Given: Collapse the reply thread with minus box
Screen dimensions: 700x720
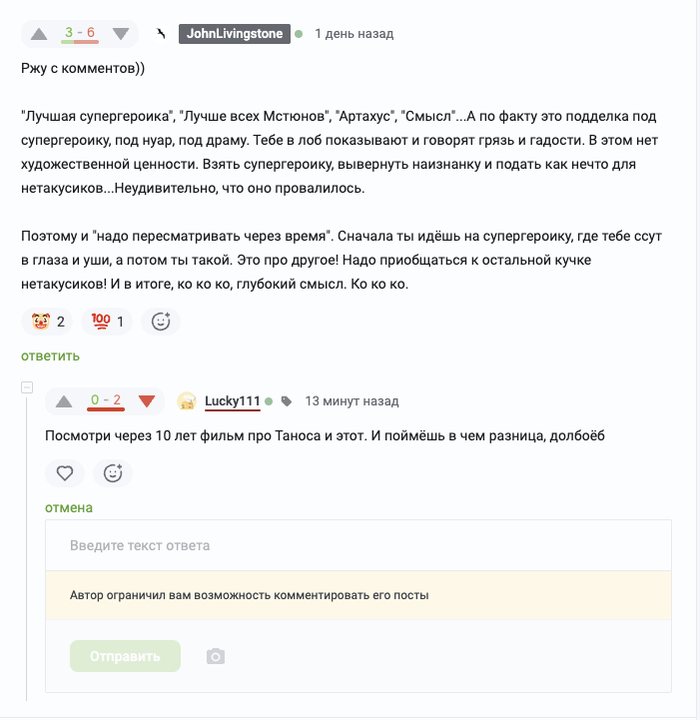Looking at the screenshot, I should 28,387.
